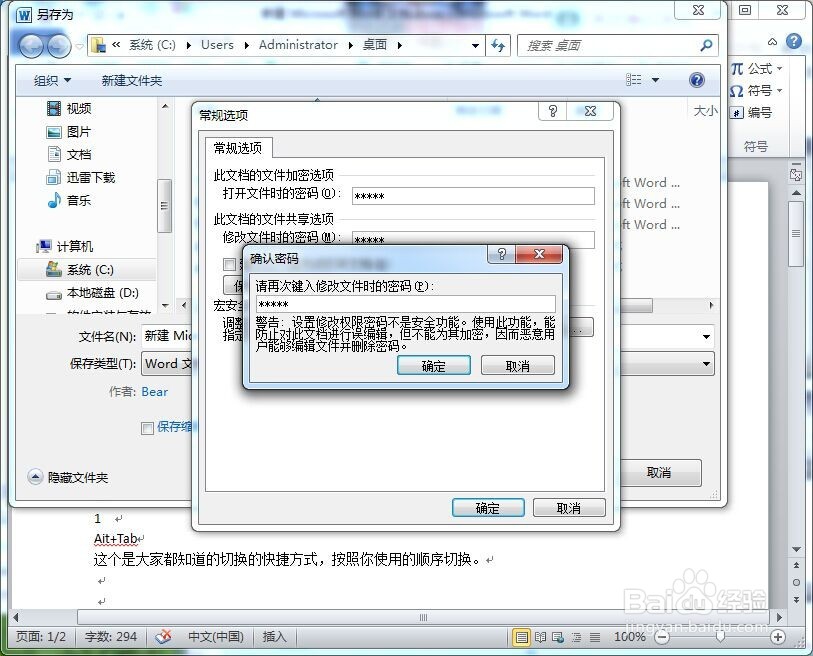Select the 常规选项 tab
Screen dimensions: 813x656
coord(238,148)
